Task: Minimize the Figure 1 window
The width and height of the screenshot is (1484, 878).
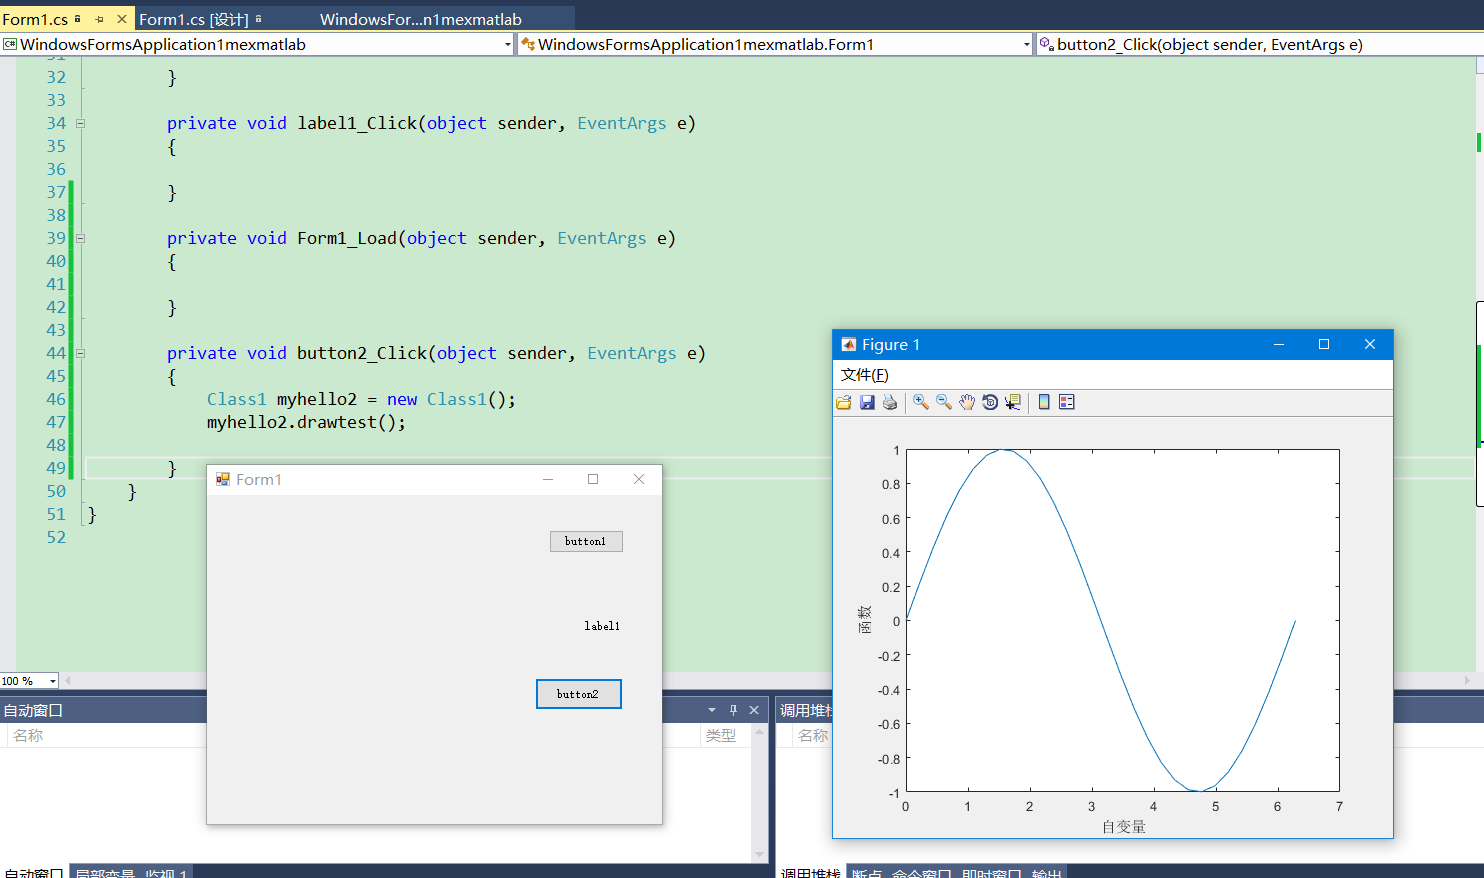Action: click(x=1278, y=344)
